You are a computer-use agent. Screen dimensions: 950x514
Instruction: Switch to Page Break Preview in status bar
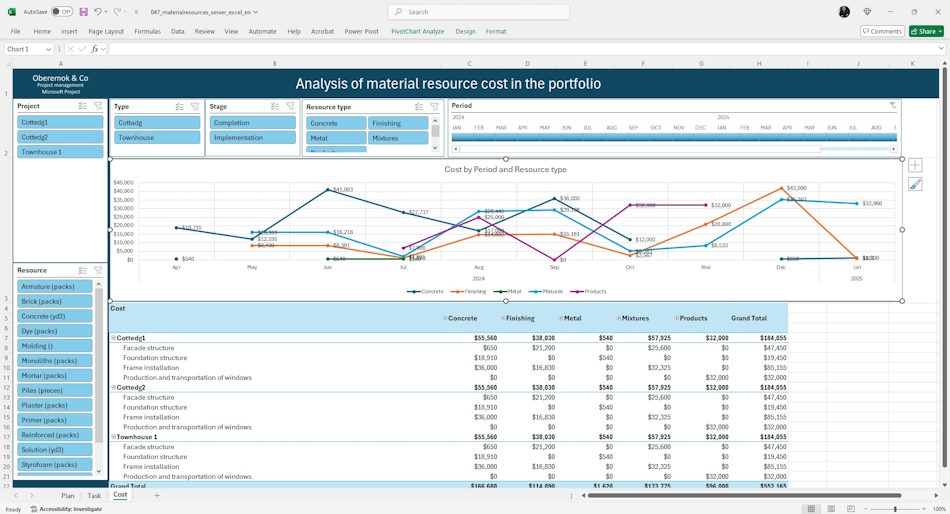851,509
